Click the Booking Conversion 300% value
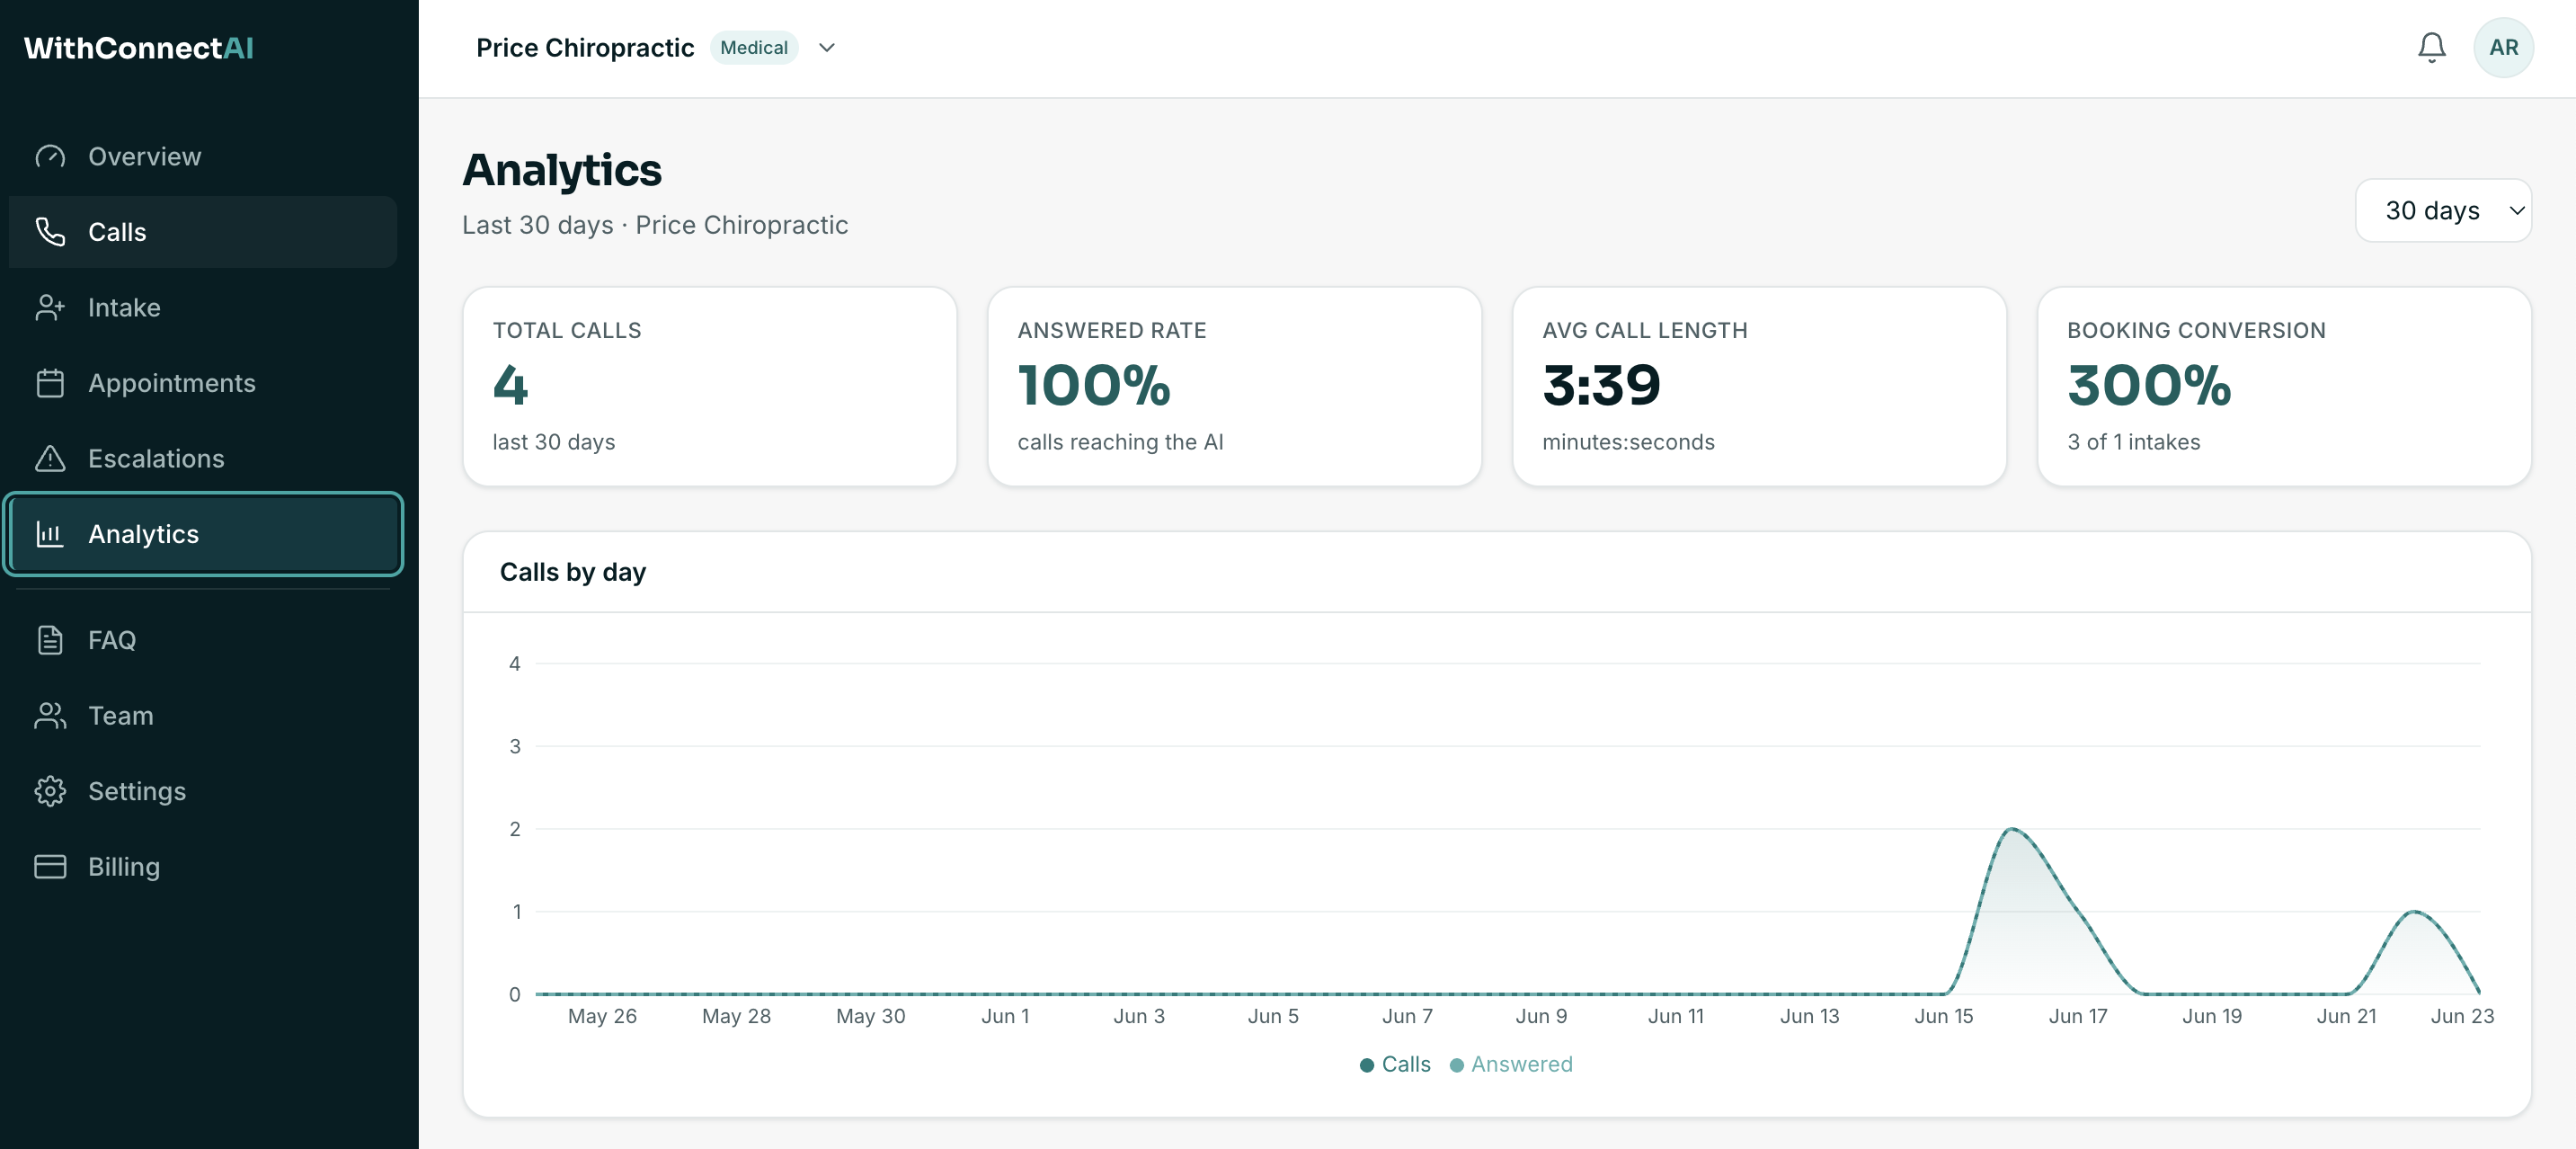The width and height of the screenshot is (2576, 1149). tap(2149, 386)
